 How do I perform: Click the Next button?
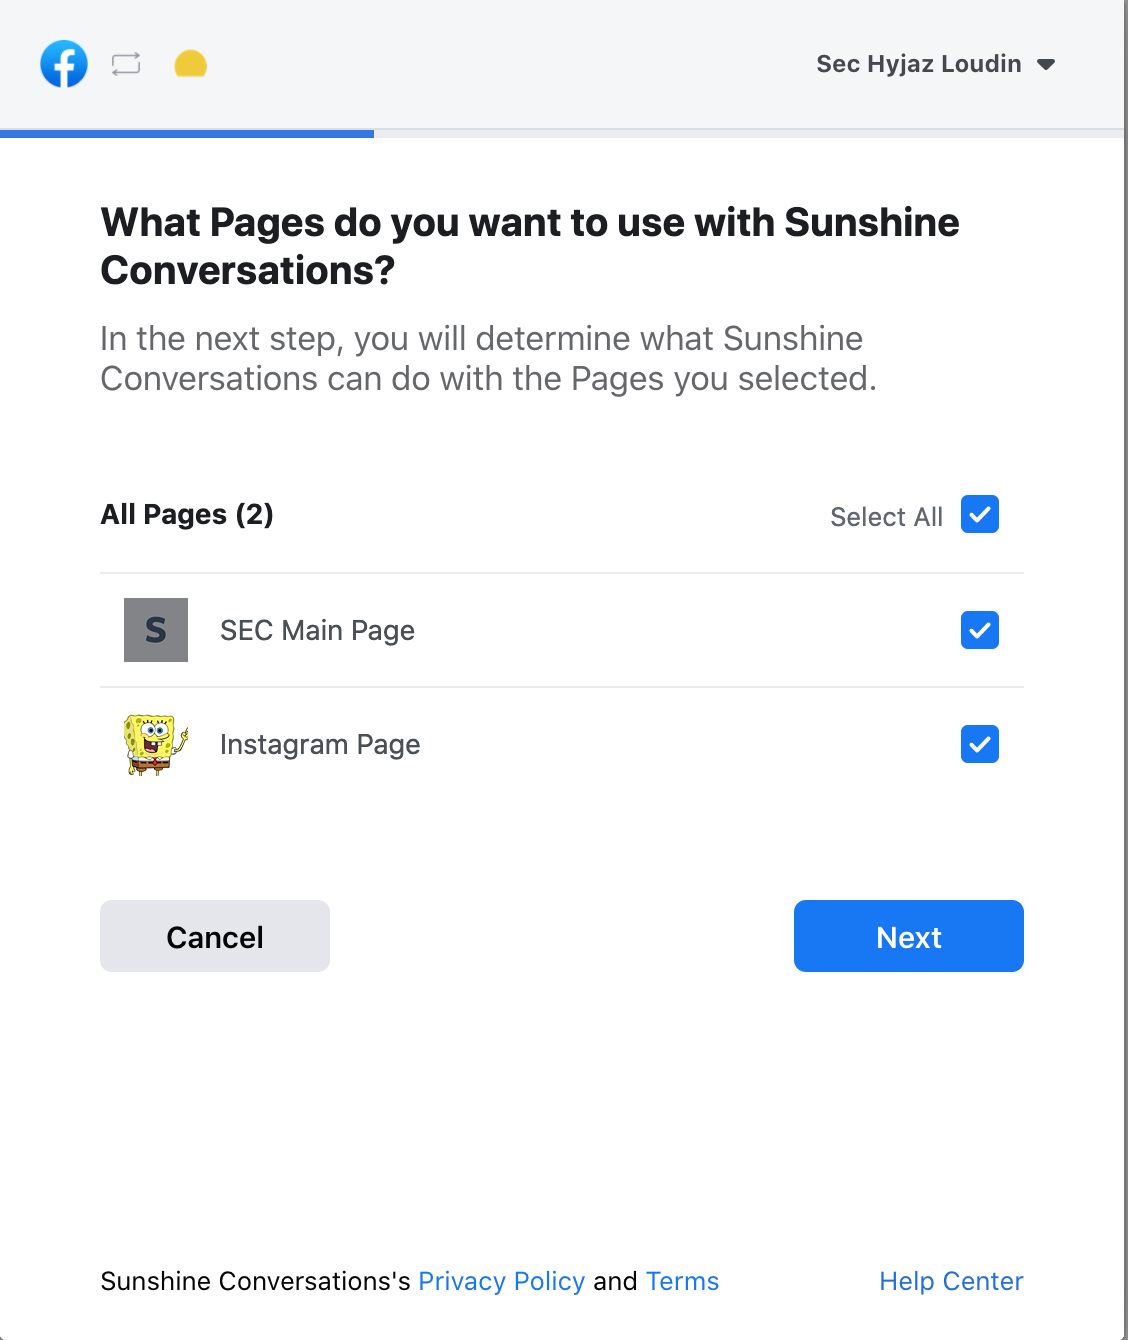click(x=909, y=936)
